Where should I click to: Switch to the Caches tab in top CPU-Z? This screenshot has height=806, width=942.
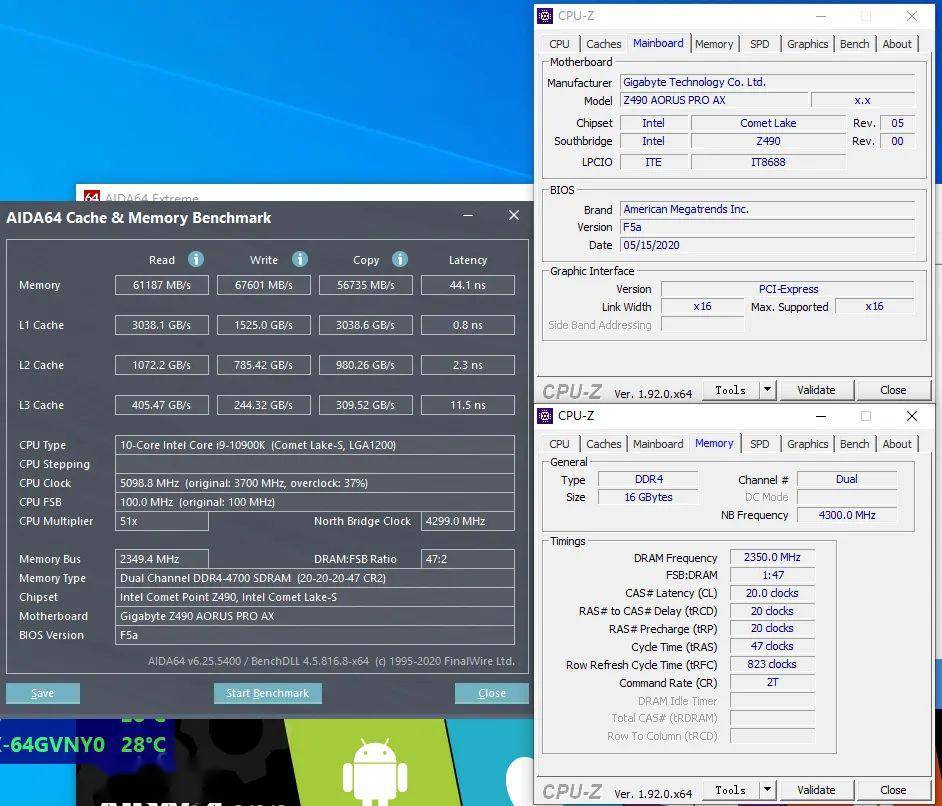pos(603,44)
